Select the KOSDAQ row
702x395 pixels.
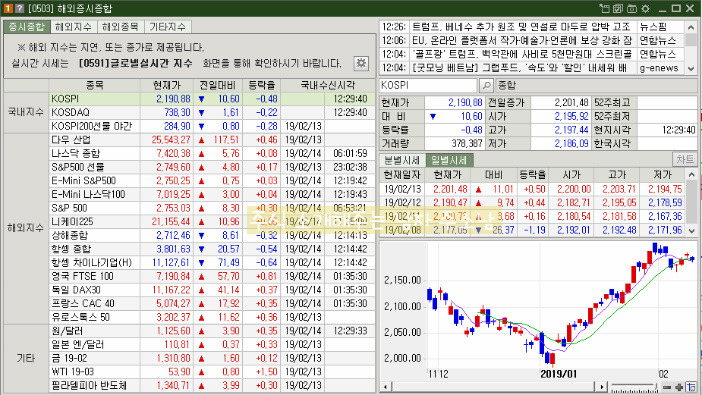[212, 112]
